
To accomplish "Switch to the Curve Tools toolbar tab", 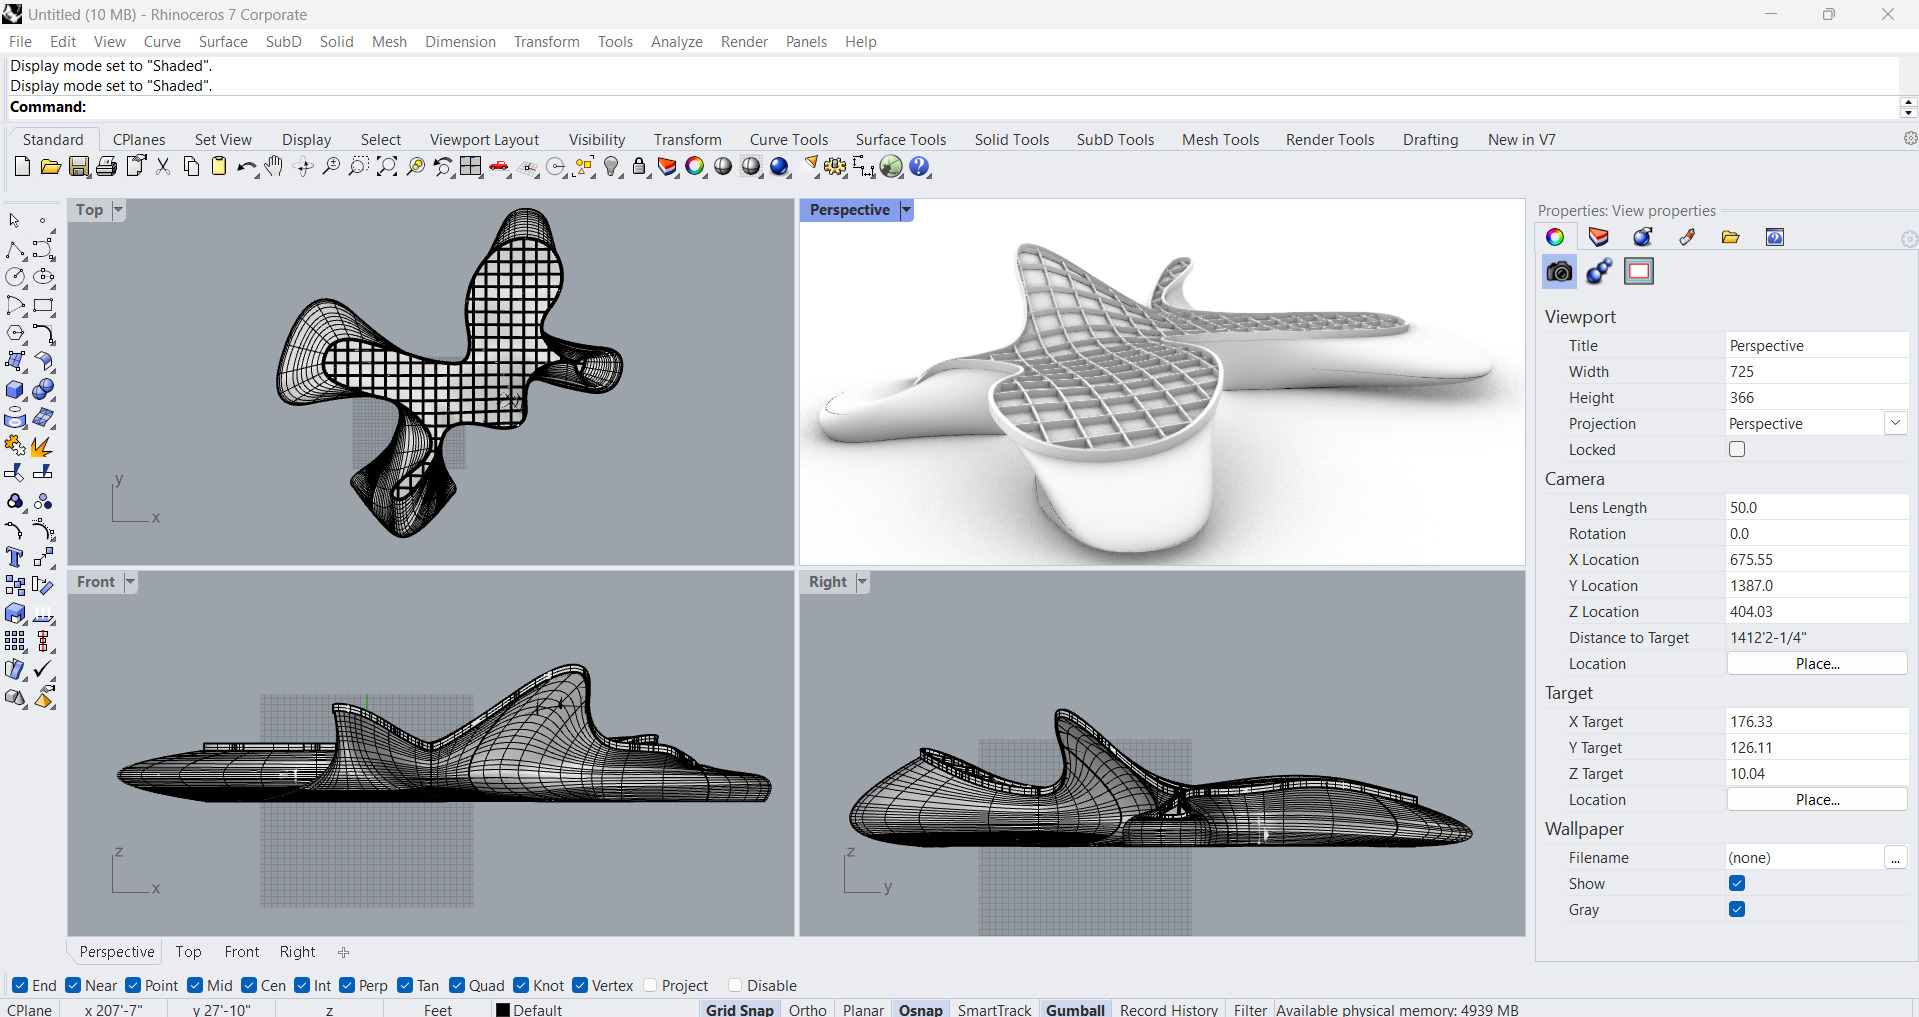I will point(789,140).
